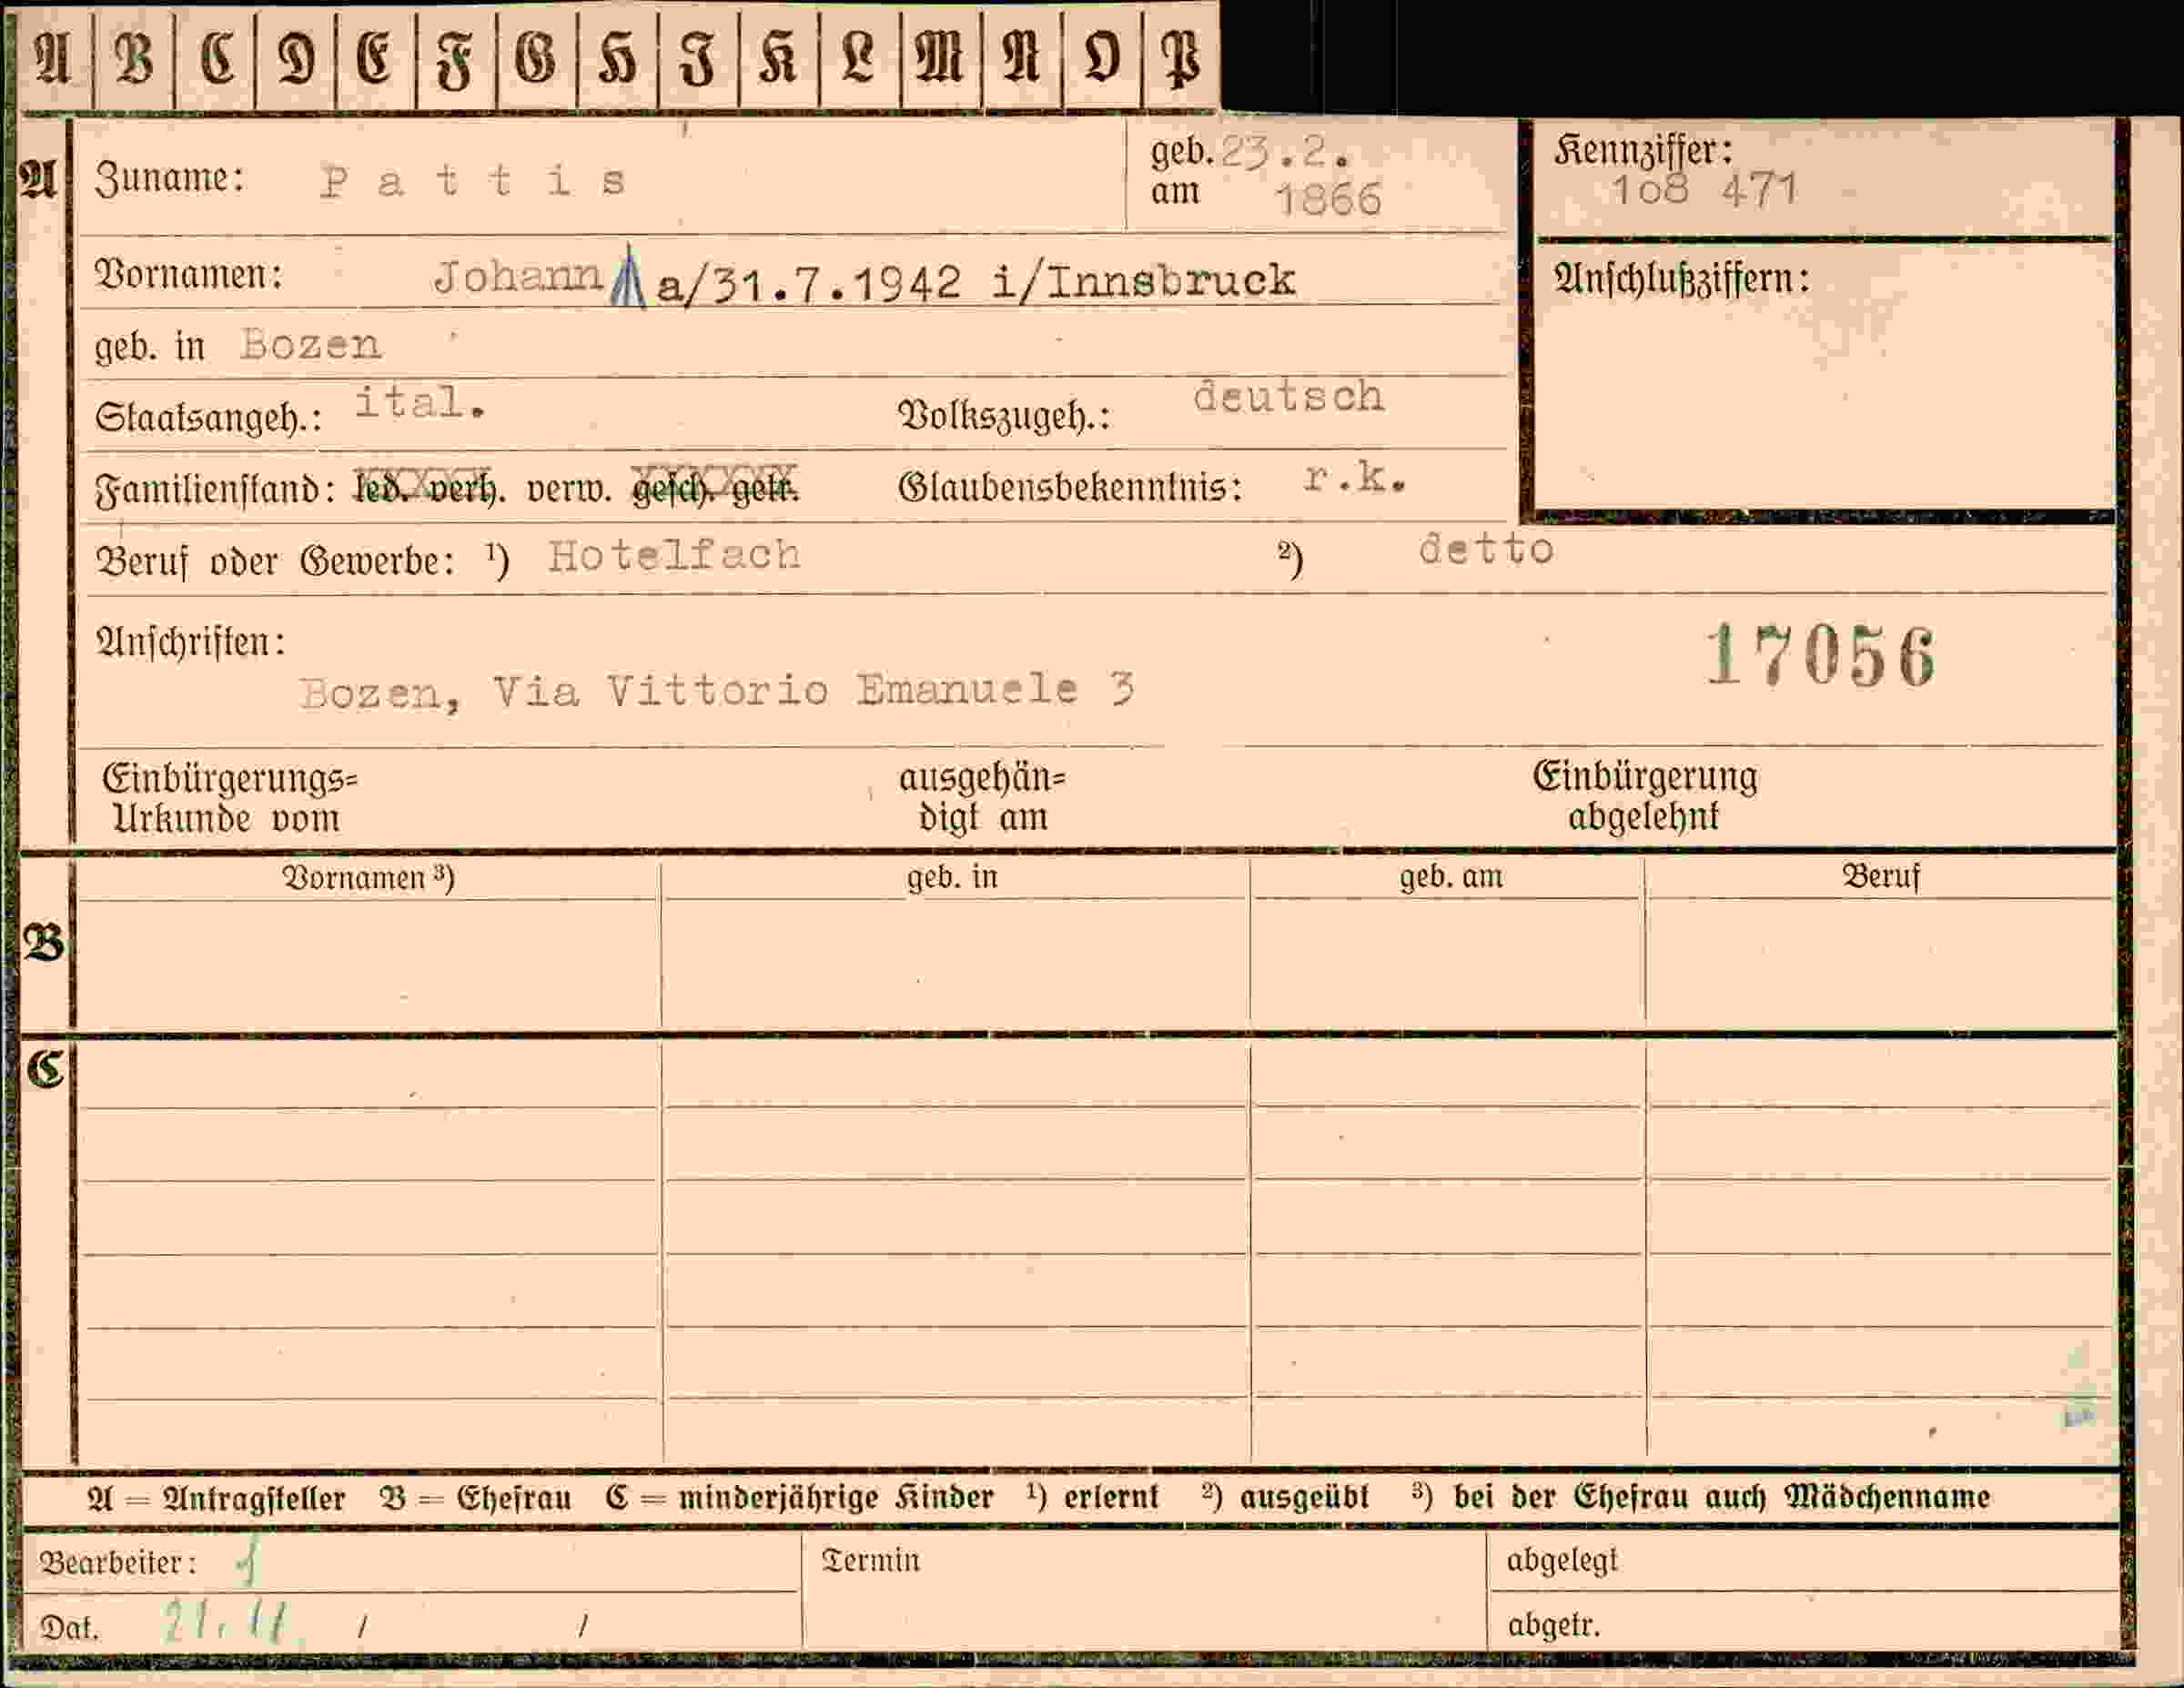Click the 'Anschlußziffern:' label
This screenshot has height=1688, width=2184.
(x=1682, y=278)
